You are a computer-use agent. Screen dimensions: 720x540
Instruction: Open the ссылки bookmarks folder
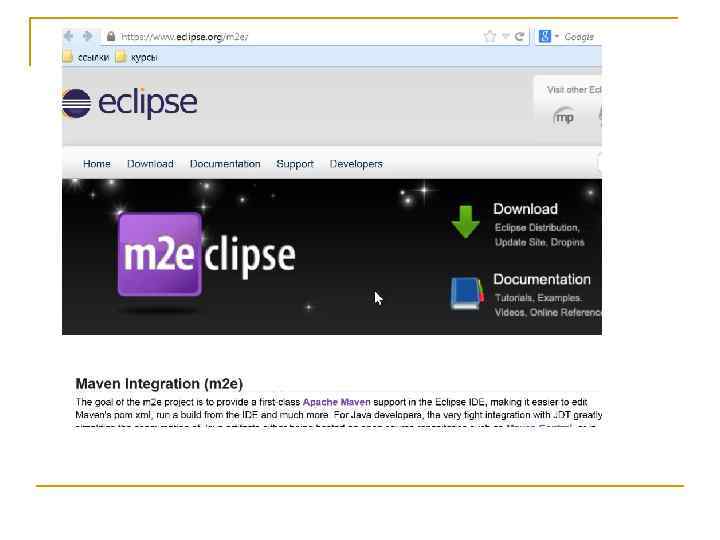tap(87, 57)
